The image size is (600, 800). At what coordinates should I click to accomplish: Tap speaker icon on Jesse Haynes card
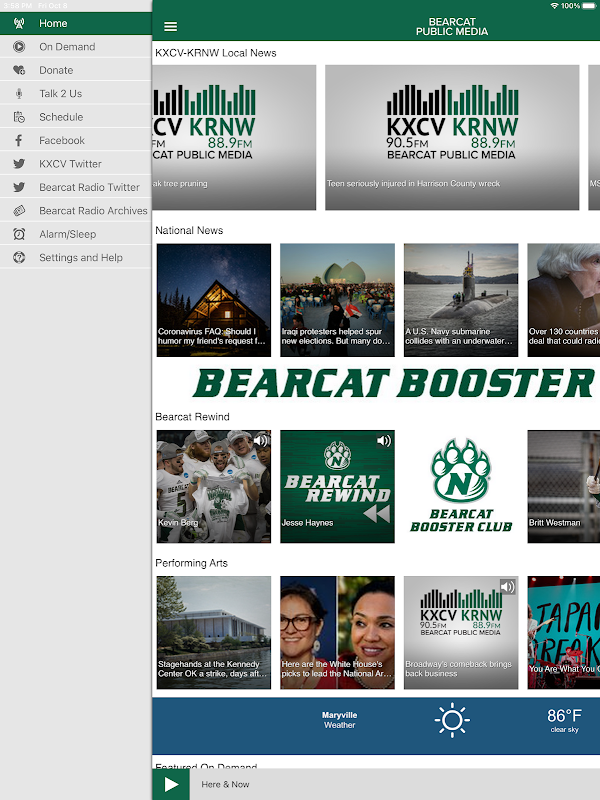(384, 440)
